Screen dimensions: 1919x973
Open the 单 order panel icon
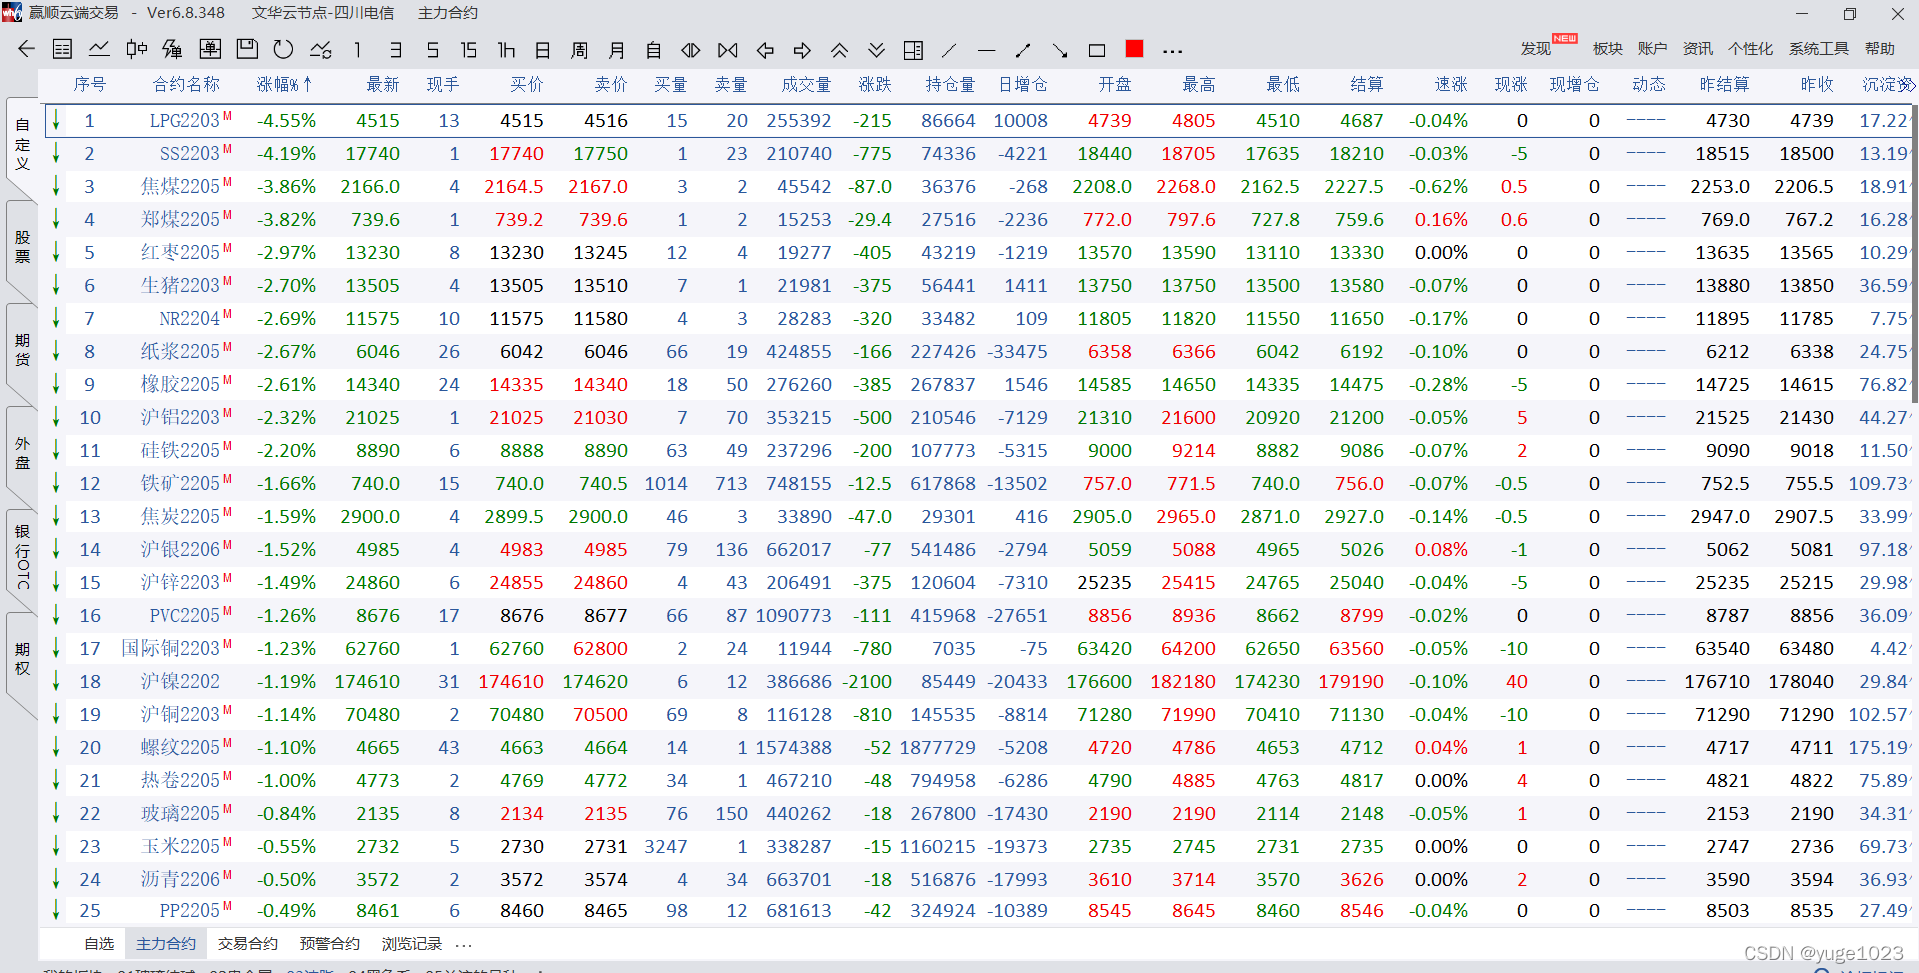click(x=210, y=49)
